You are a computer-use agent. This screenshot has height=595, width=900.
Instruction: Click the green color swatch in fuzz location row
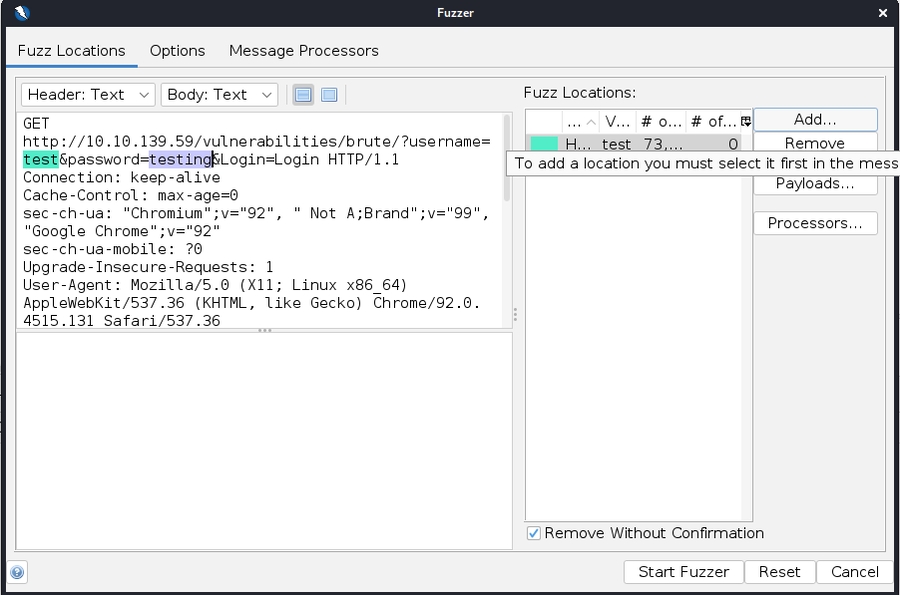[x=544, y=145]
